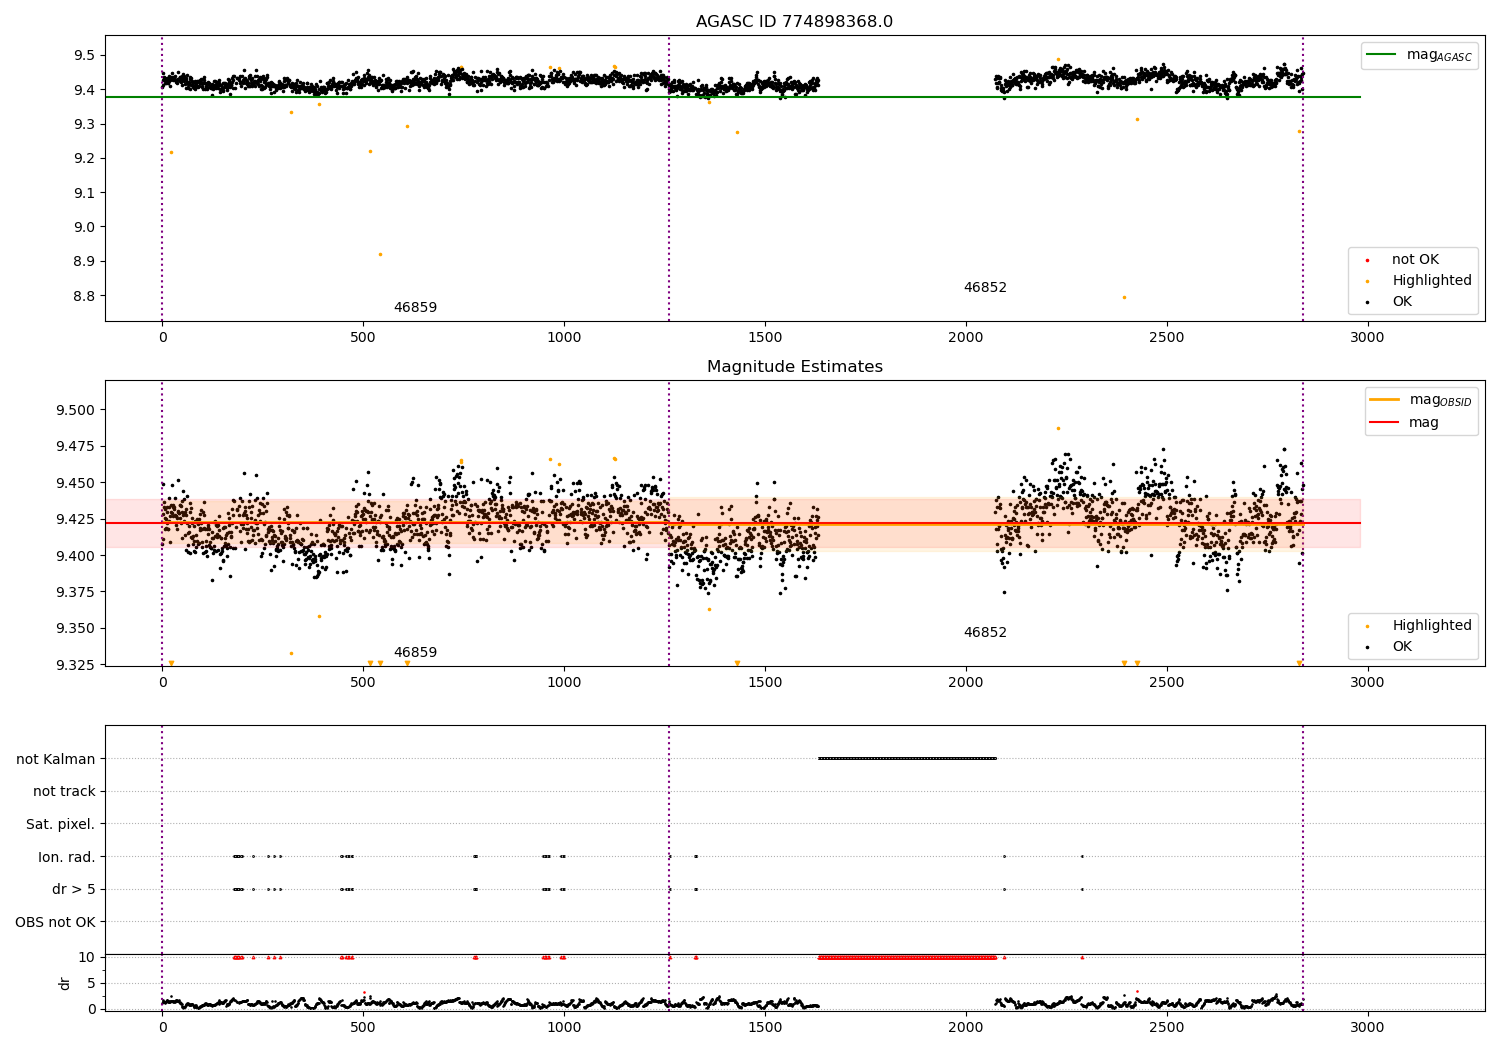1500x1050 pixels.
Task: Click the "Magnitude Estimates" plot title
Action: click(x=794, y=367)
